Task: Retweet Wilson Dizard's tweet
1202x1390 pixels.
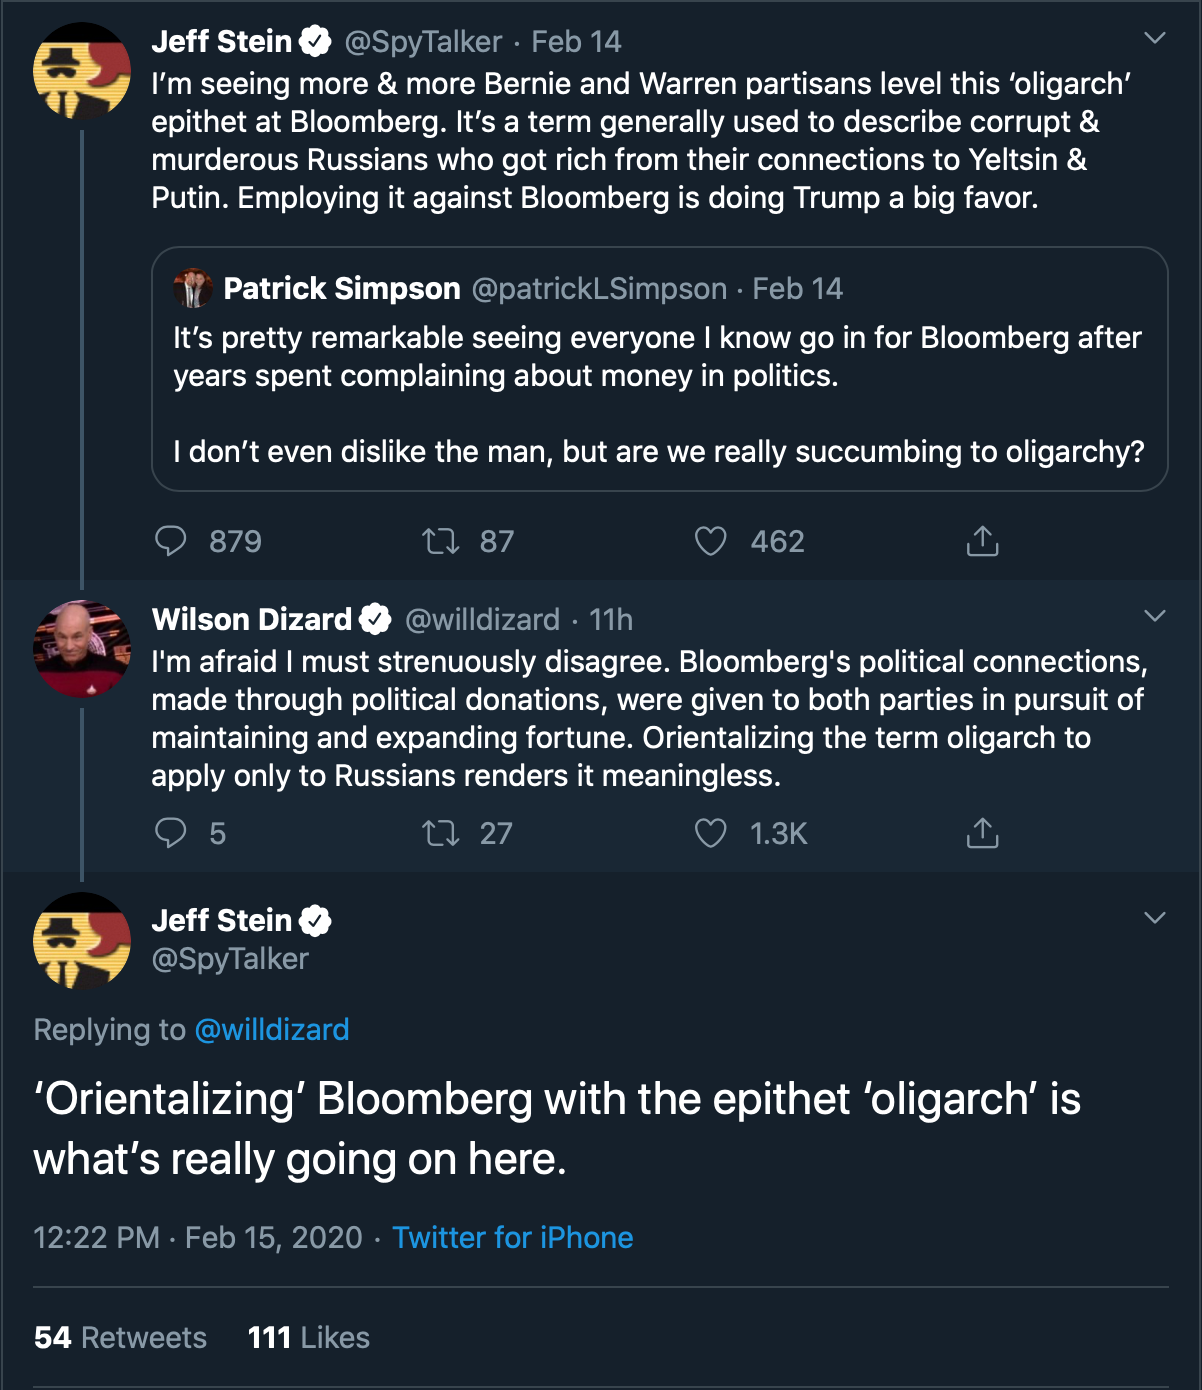Action: click(x=440, y=833)
